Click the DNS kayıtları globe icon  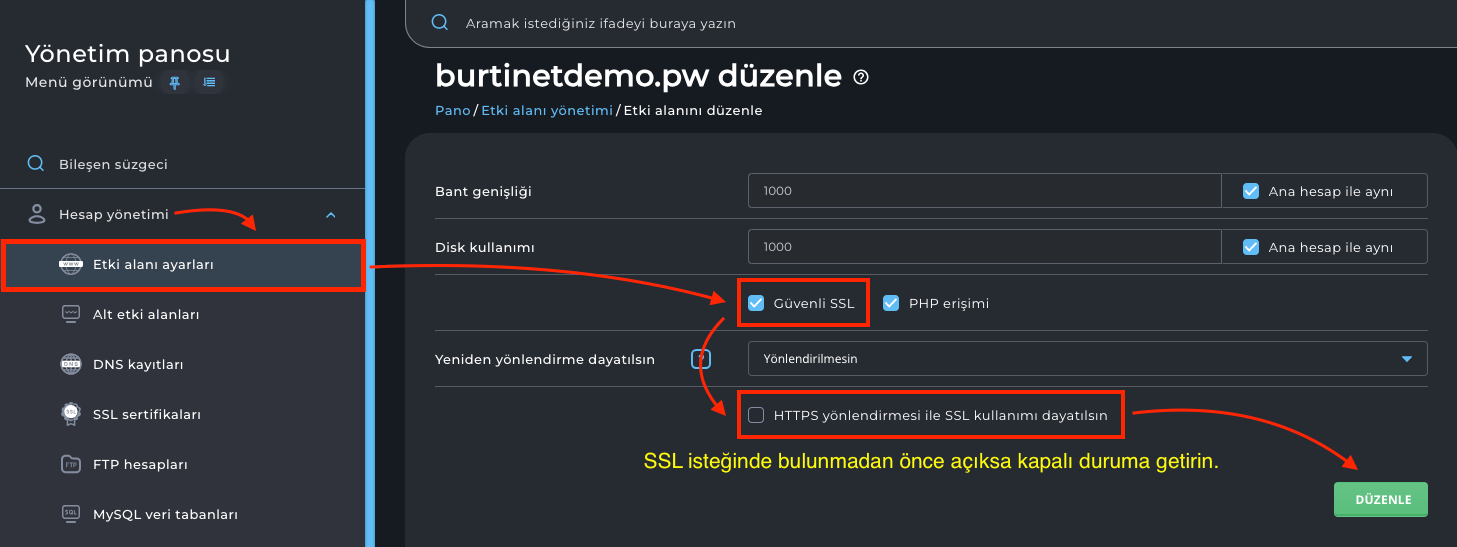[x=71, y=364]
